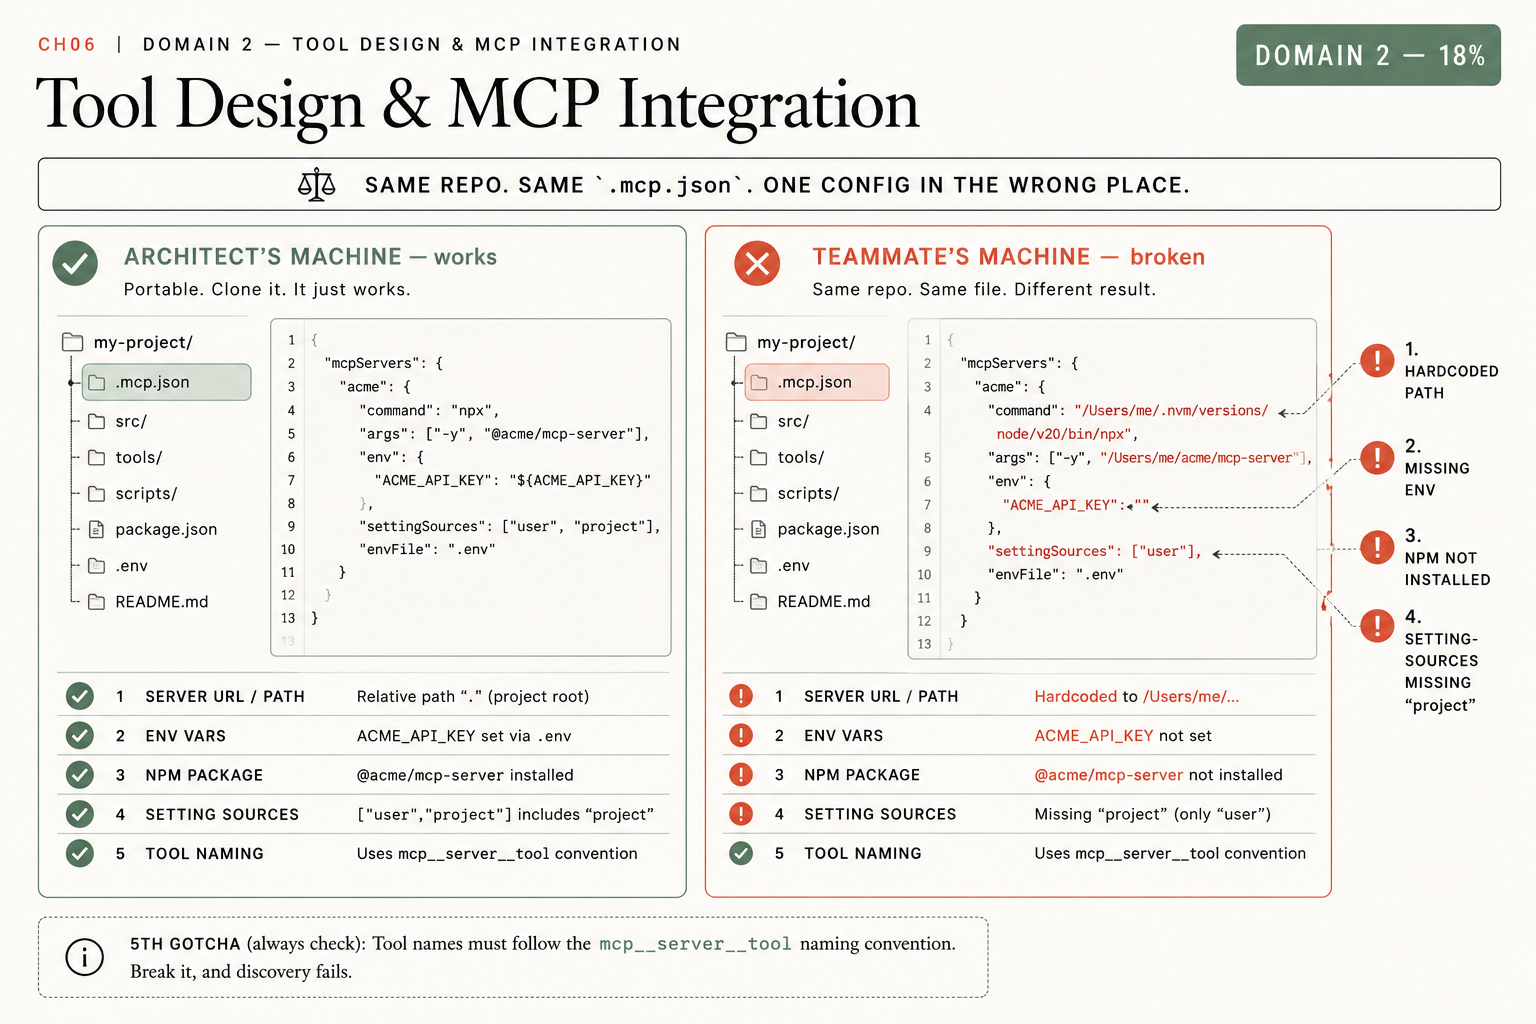Click 'ACME_API_KEY set via .env' cell
The image size is (1536, 1024).
click(x=464, y=736)
